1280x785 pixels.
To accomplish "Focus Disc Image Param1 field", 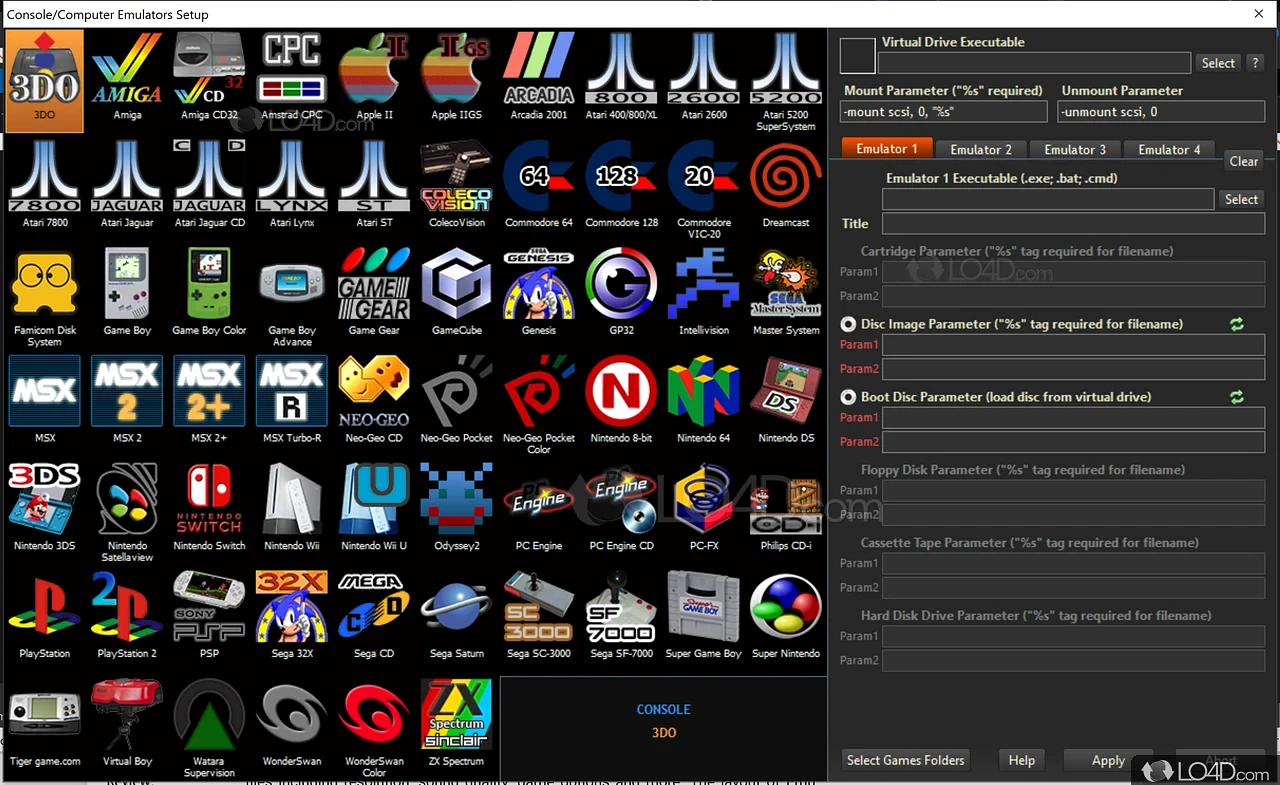I will 1073,345.
